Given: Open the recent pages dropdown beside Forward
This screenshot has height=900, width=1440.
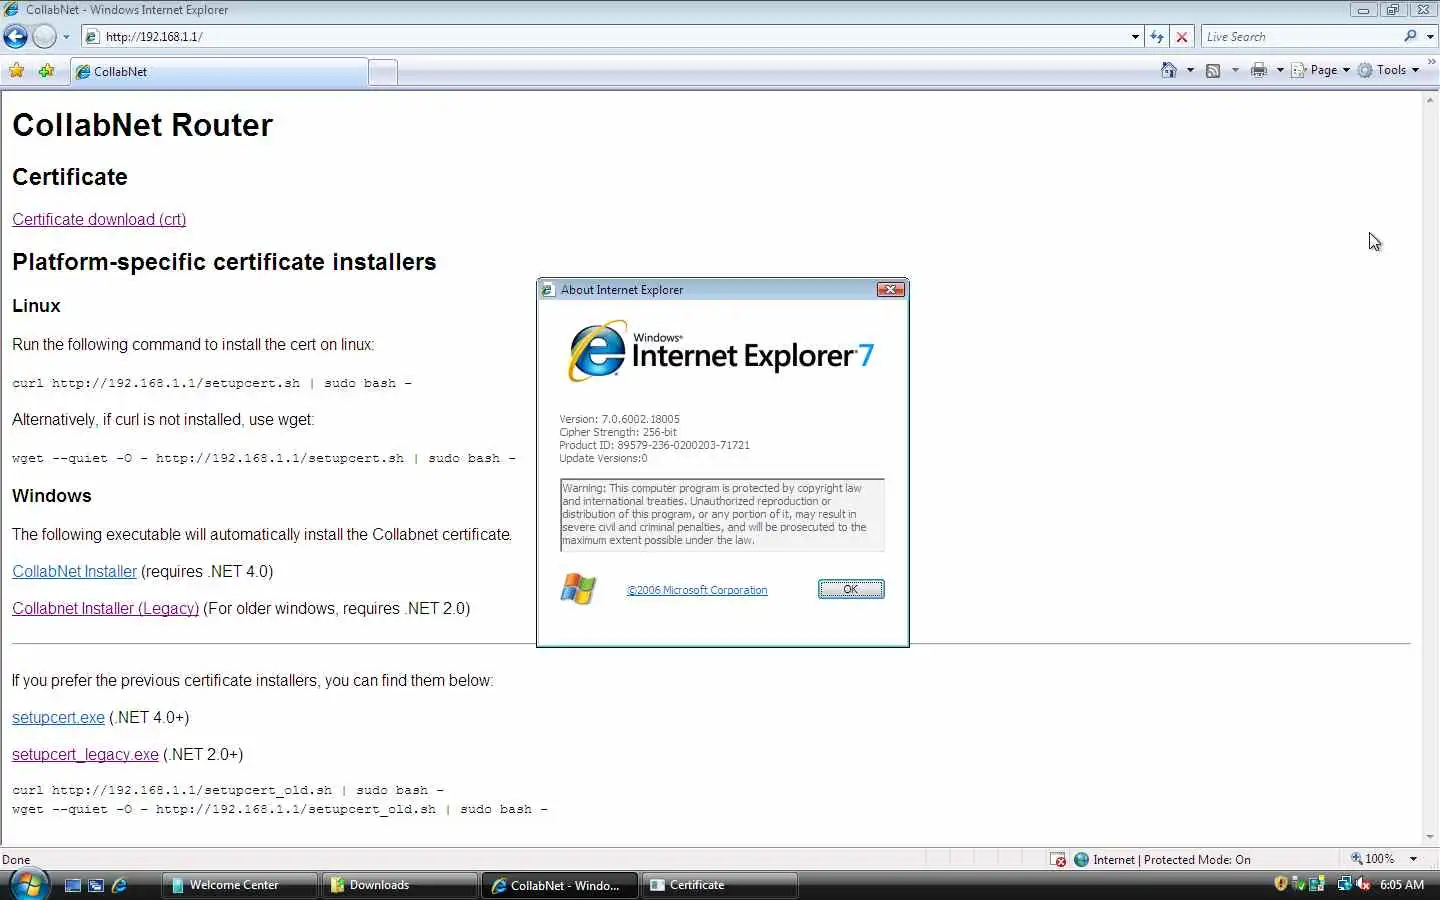Looking at the screenshot, I should click(x=66, y=37).
